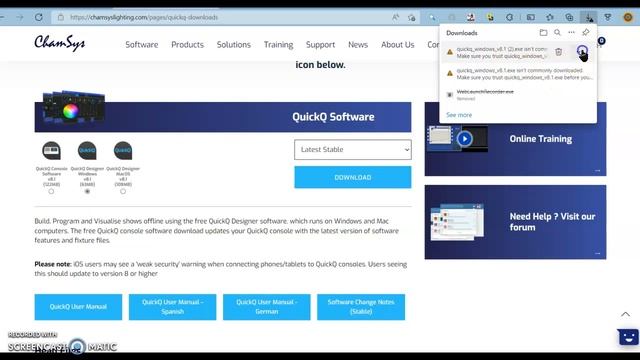Open the Solutions menu
The height and width of the screenshot is (360, 640).
point(233,44)
